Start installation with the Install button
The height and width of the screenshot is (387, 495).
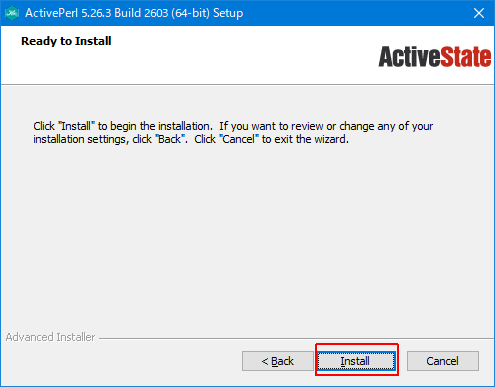click(x=356, y=361)
